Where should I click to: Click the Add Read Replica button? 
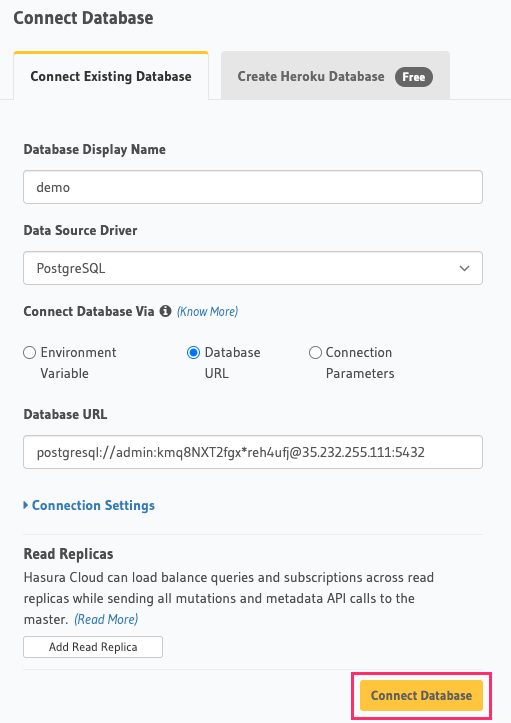[x=93, y=647]
